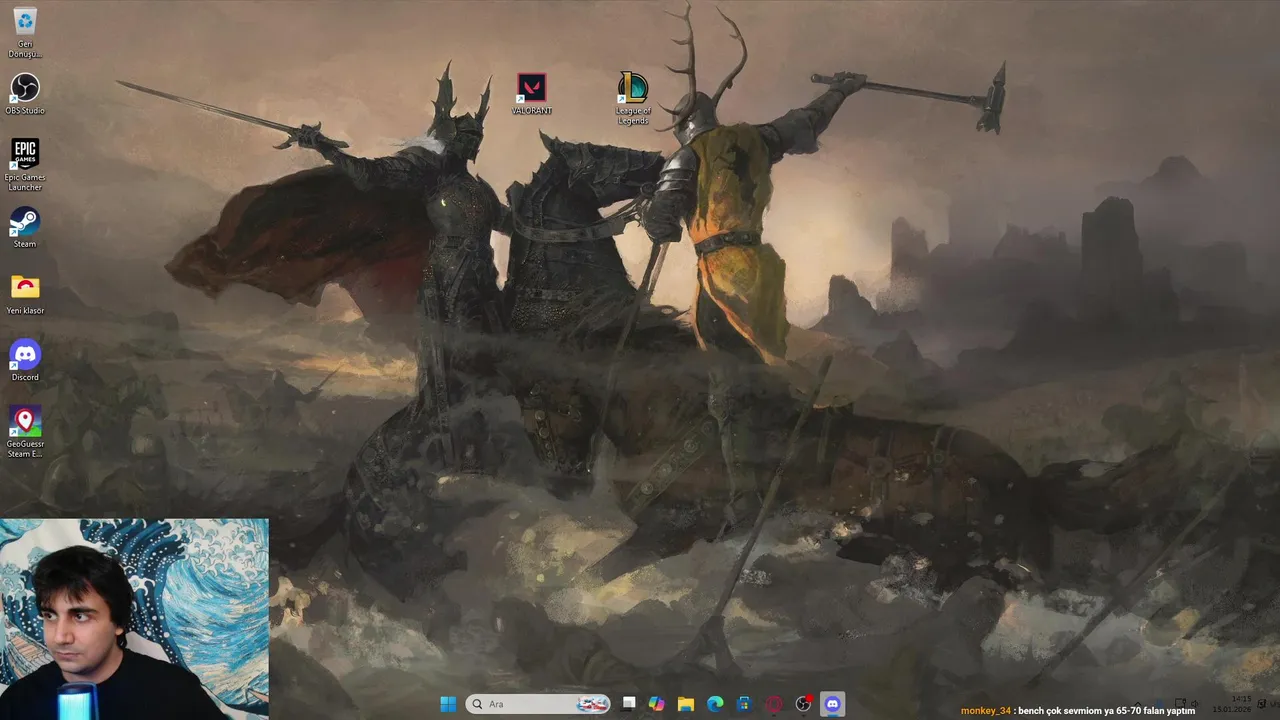The height and width of the screenshot is (720, 1280).
Task: Click the webcam overlay thumbnail
Action: (134, 617)
